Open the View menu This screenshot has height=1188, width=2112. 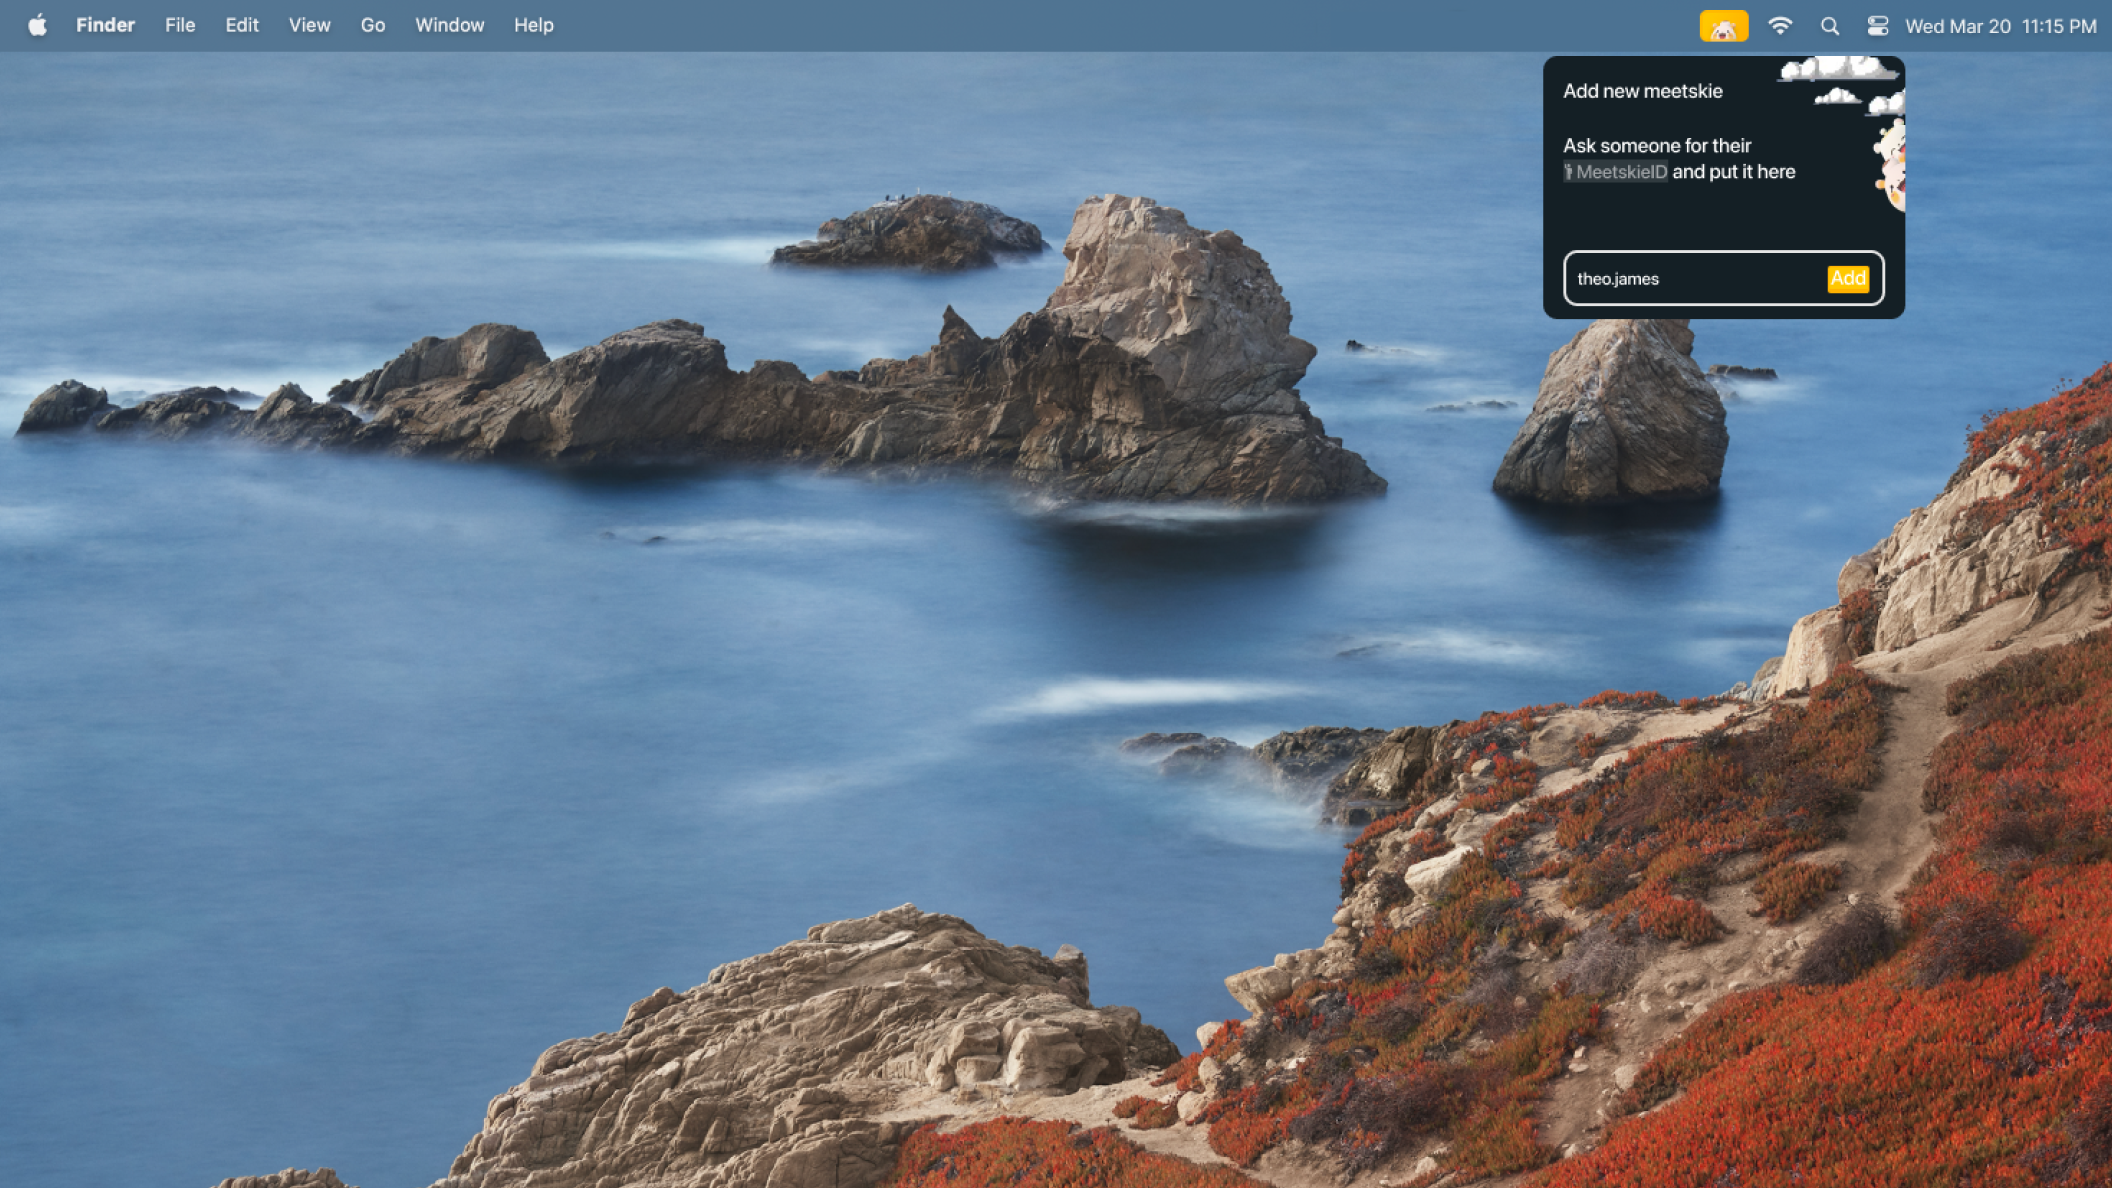click(x=309, y=25)
